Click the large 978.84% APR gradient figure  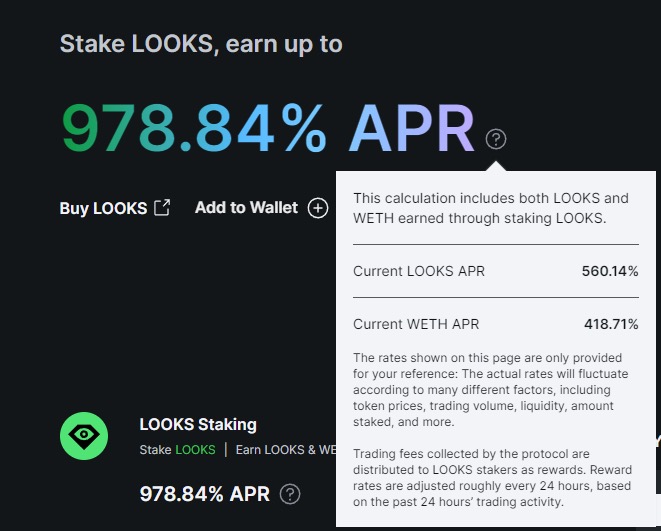(x=269, y=128)
